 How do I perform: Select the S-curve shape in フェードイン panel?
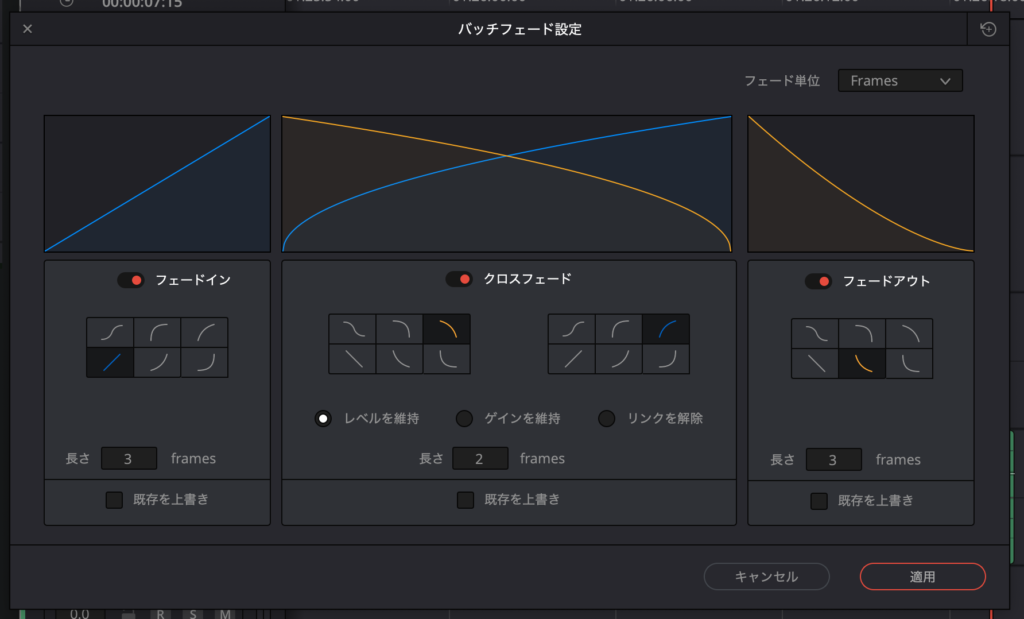pos(110,332)
